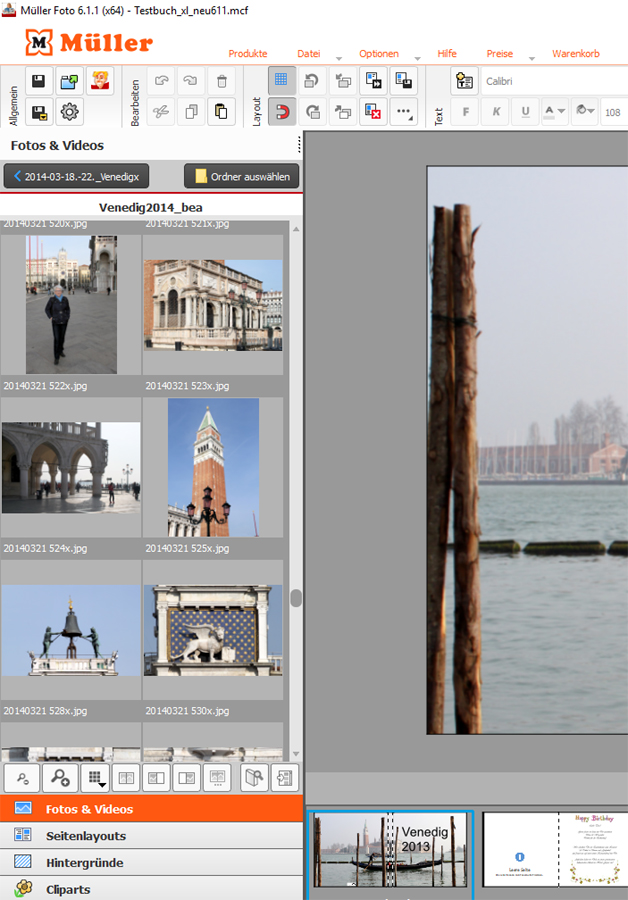Toggle the grid display in Layout

(282, 82)
